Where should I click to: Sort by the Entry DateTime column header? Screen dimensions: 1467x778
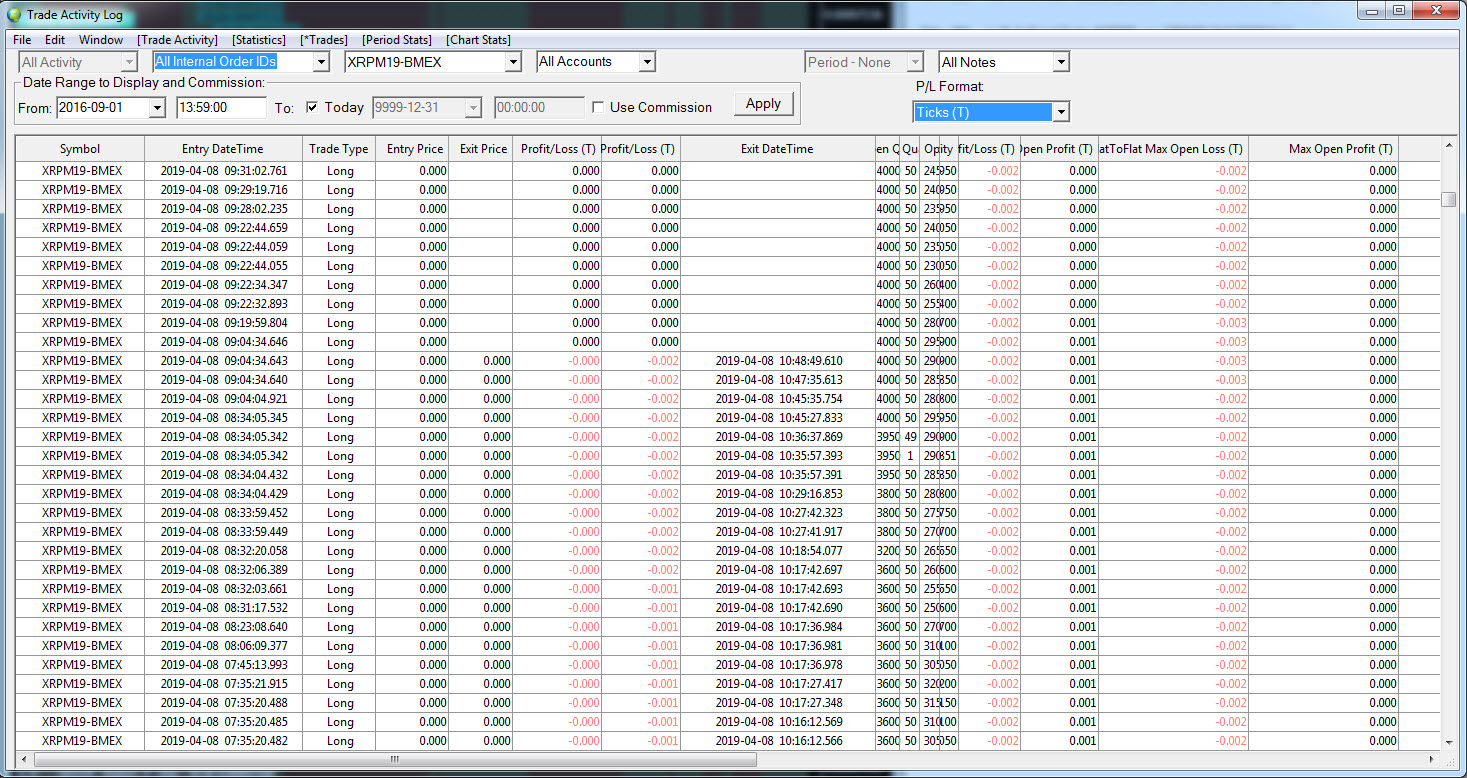pos(223,149)
